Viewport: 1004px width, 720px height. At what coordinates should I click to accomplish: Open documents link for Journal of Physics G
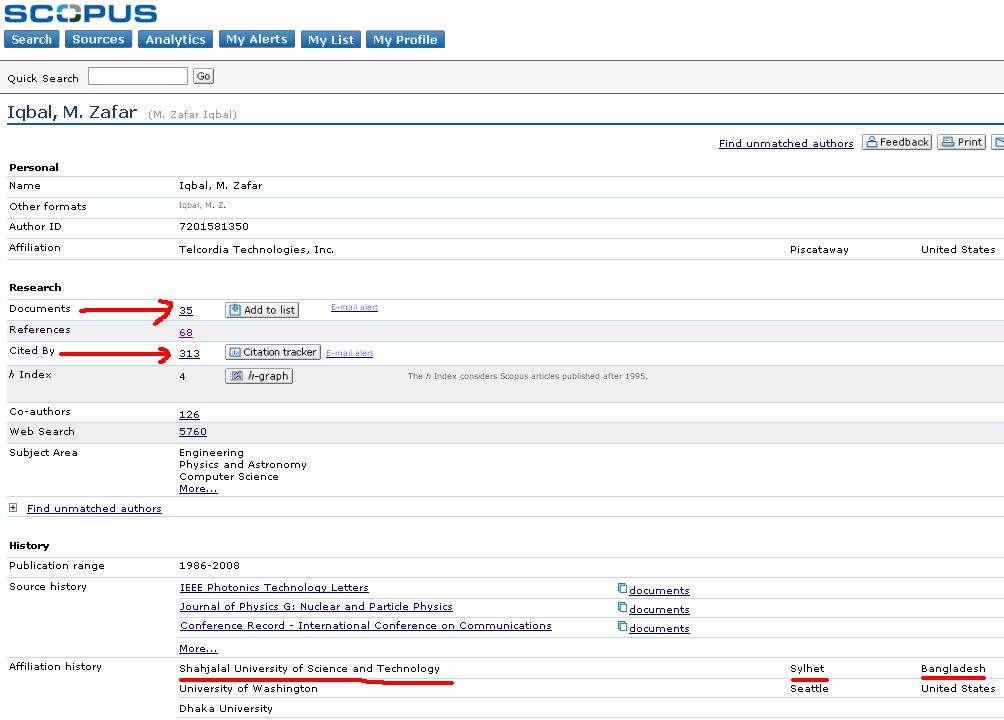pyautogui.click(x=659, y=610)
